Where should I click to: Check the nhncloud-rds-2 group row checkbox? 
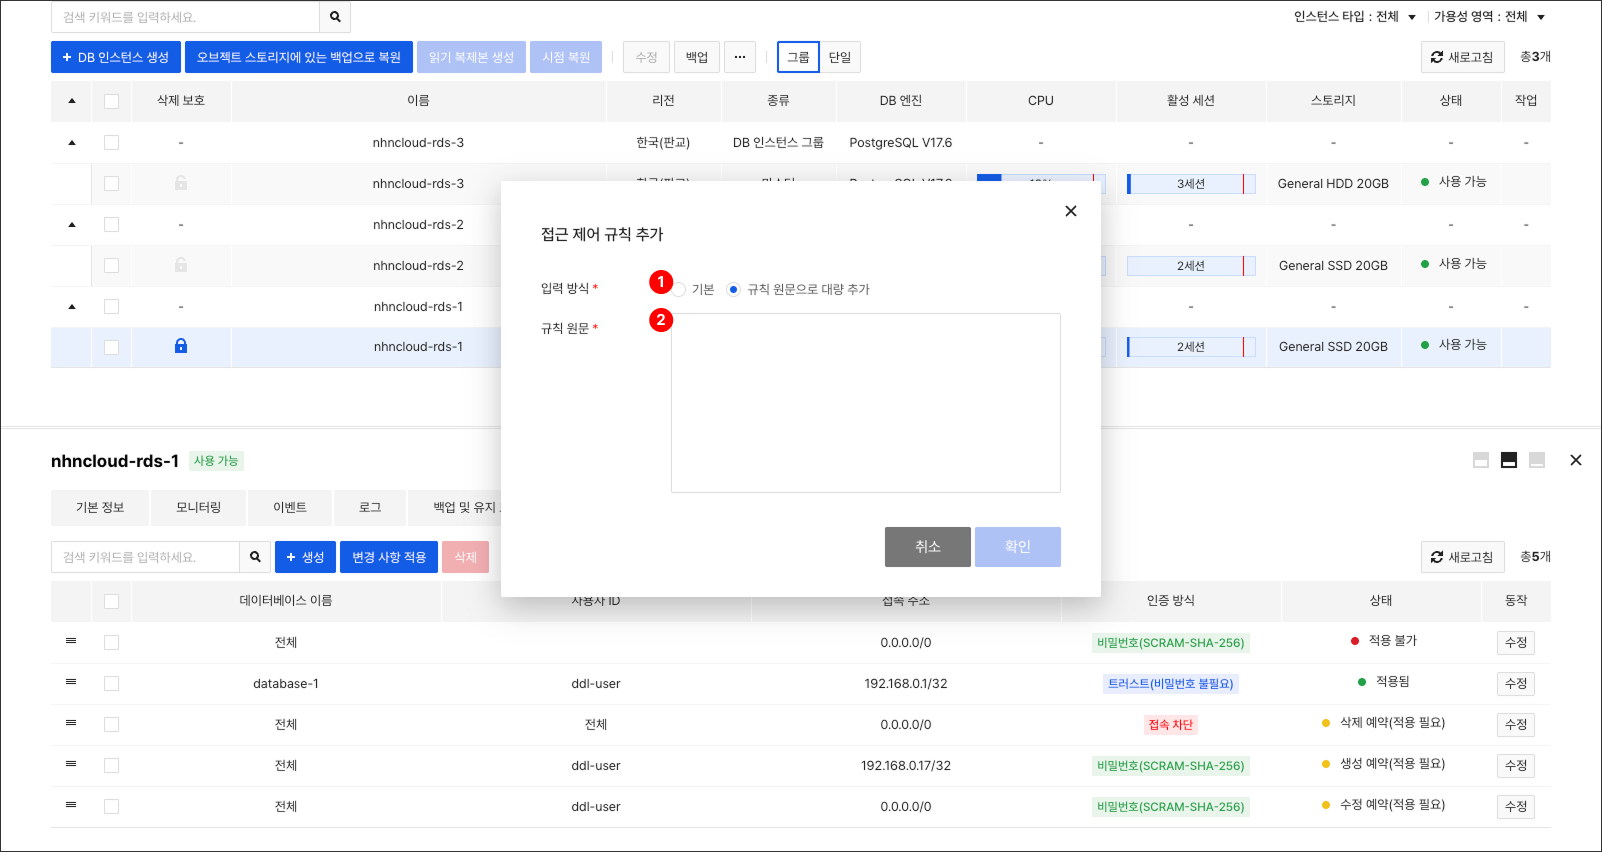(111, 225)
